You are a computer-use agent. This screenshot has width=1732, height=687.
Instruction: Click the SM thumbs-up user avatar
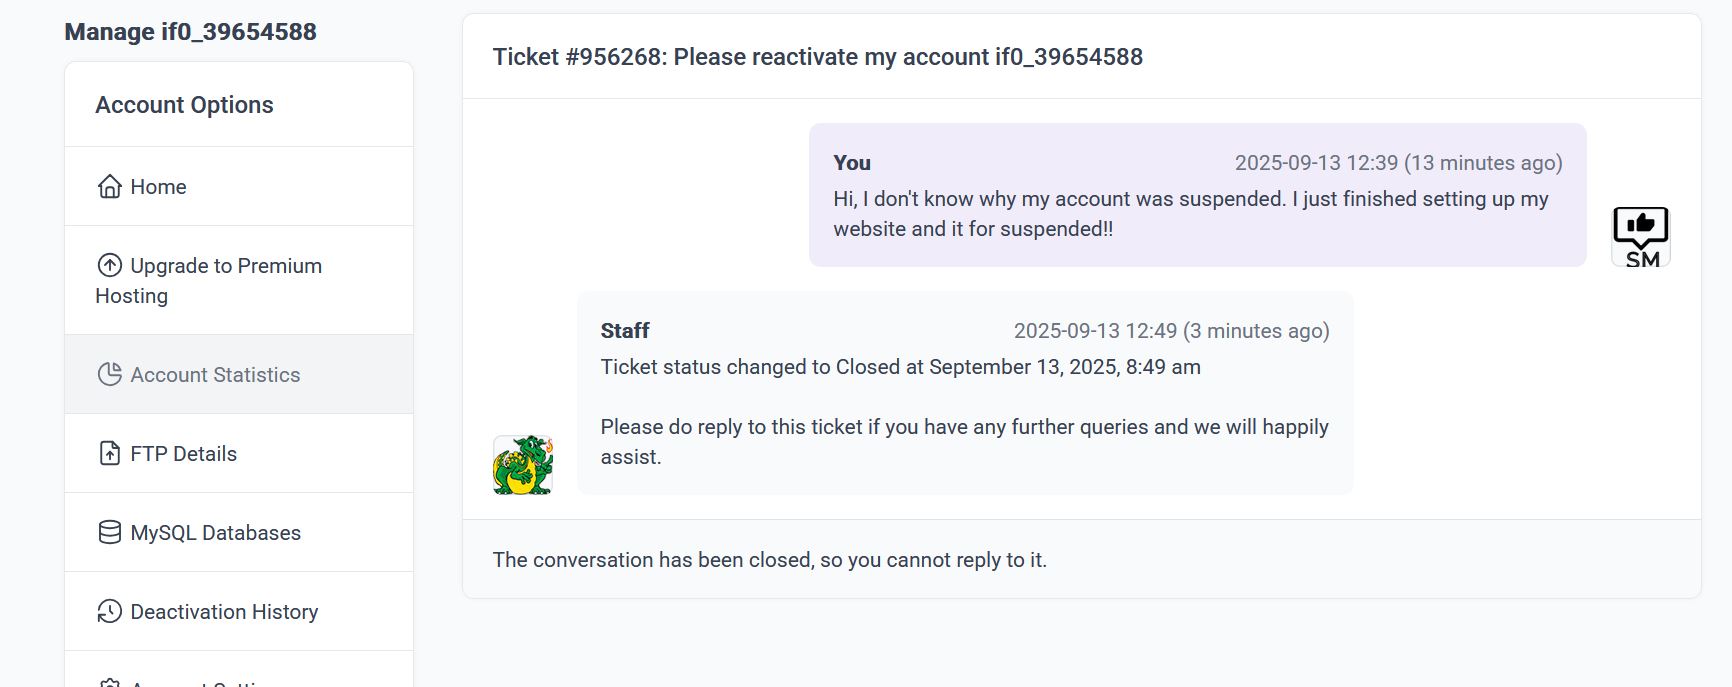pos(1641,236)
